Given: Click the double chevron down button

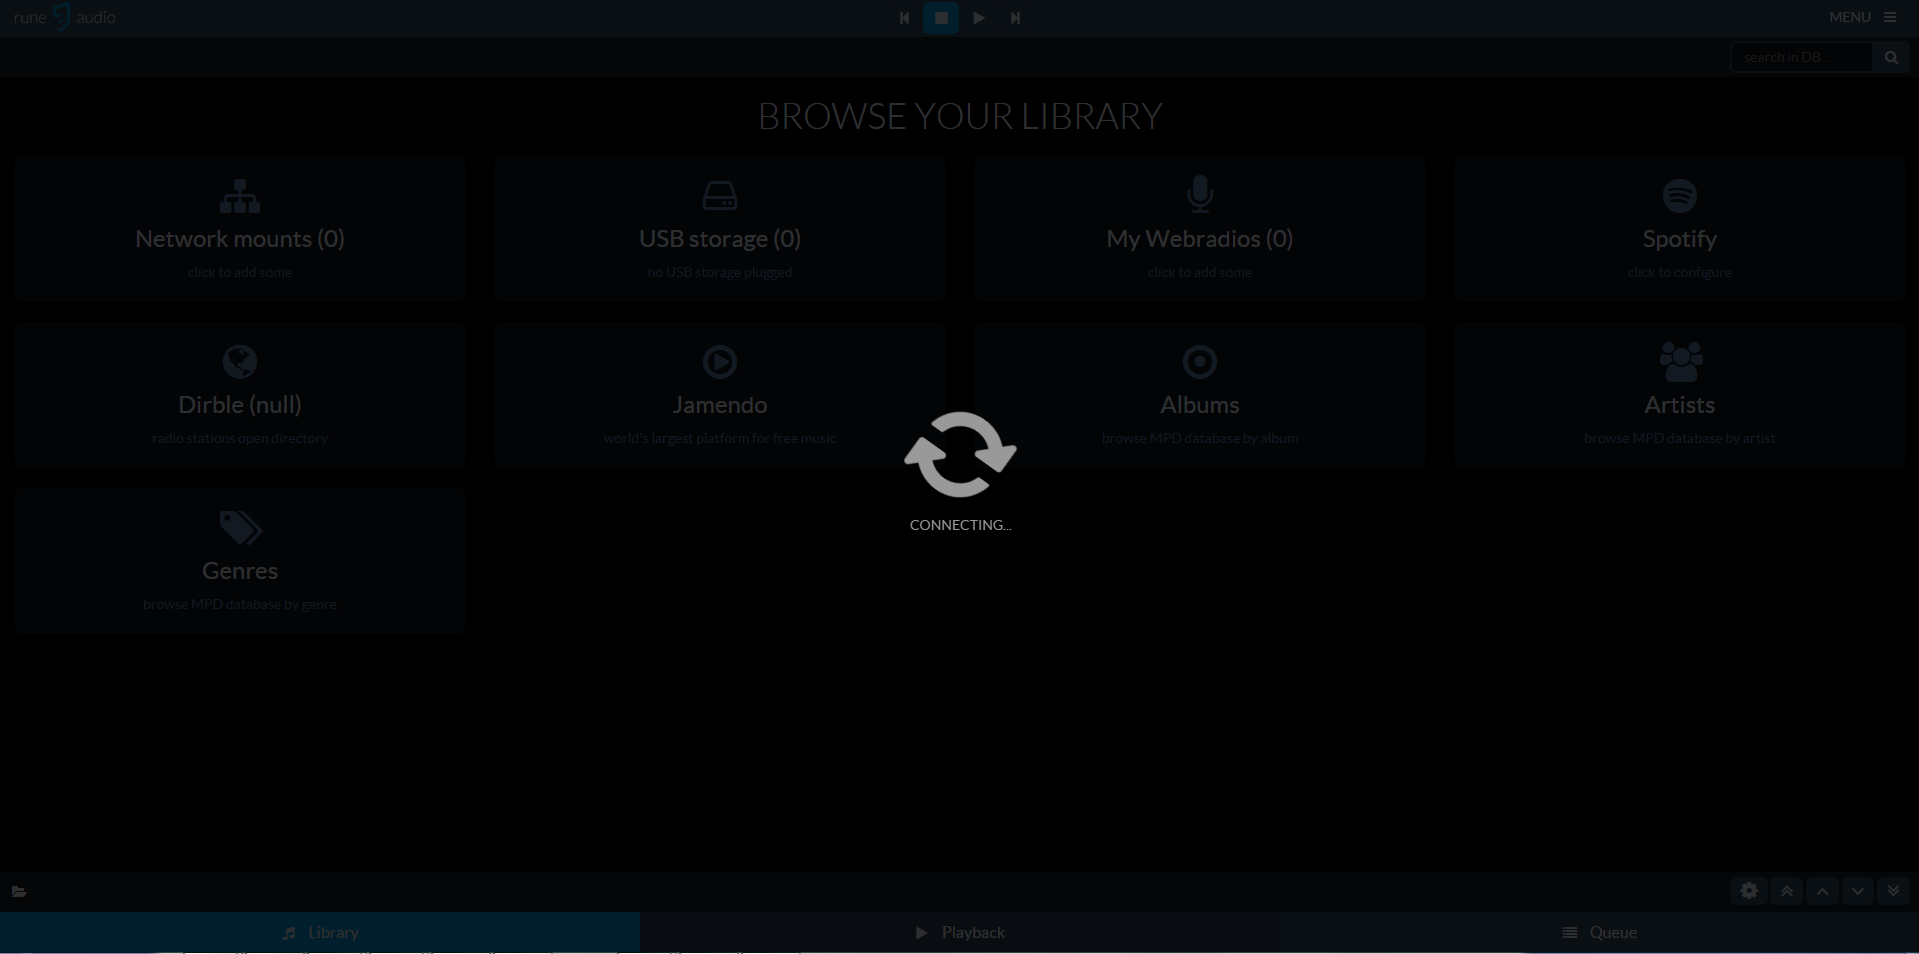Looking at the screenshot, I should tap(1893, 891).
